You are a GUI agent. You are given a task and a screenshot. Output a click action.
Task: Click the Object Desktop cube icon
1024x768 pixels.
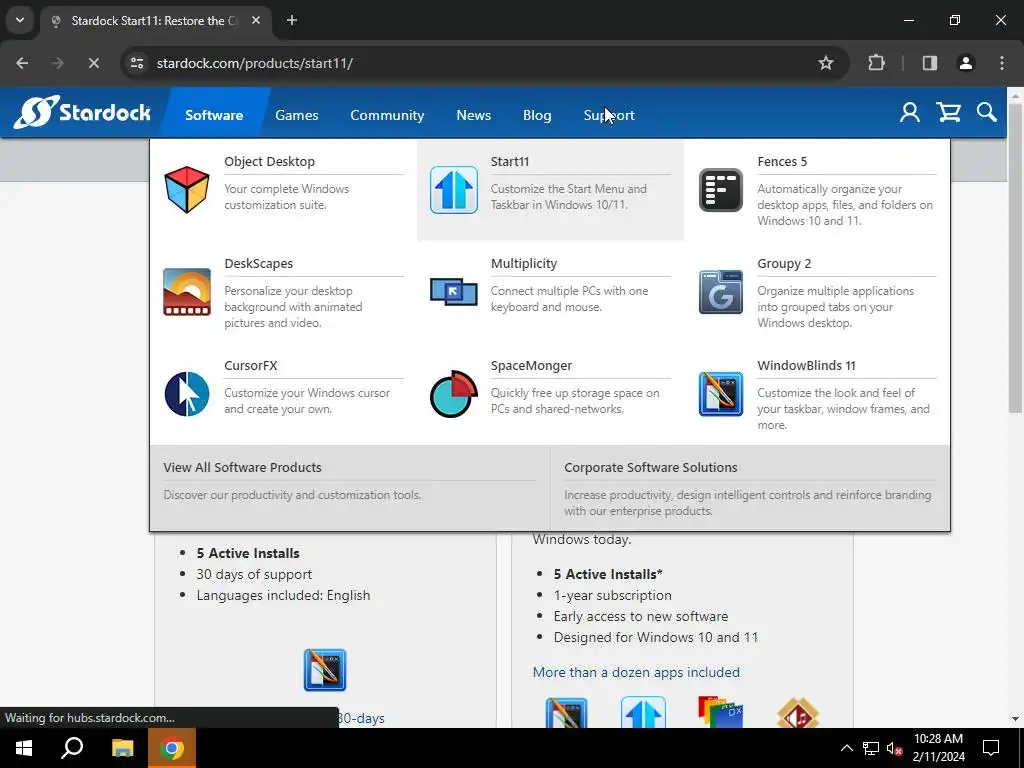[187, 190]
